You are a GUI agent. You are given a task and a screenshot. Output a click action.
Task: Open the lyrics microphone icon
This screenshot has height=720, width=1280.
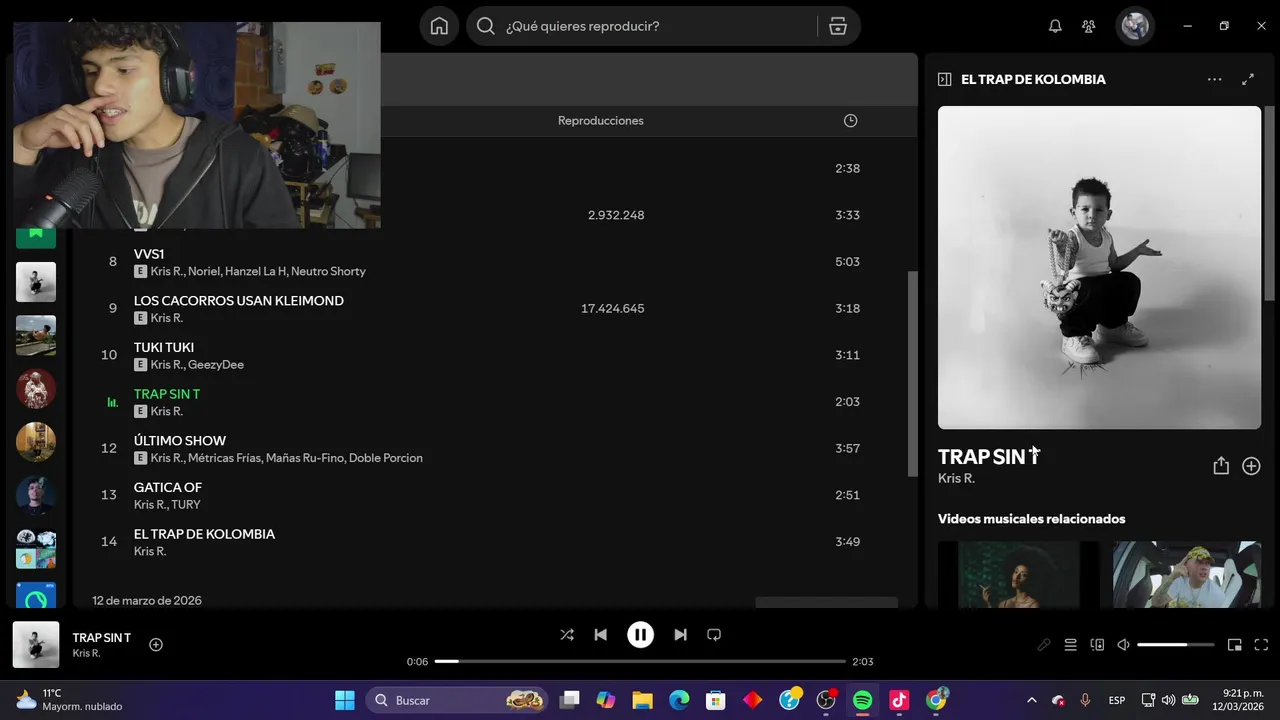pos(1044,645)
